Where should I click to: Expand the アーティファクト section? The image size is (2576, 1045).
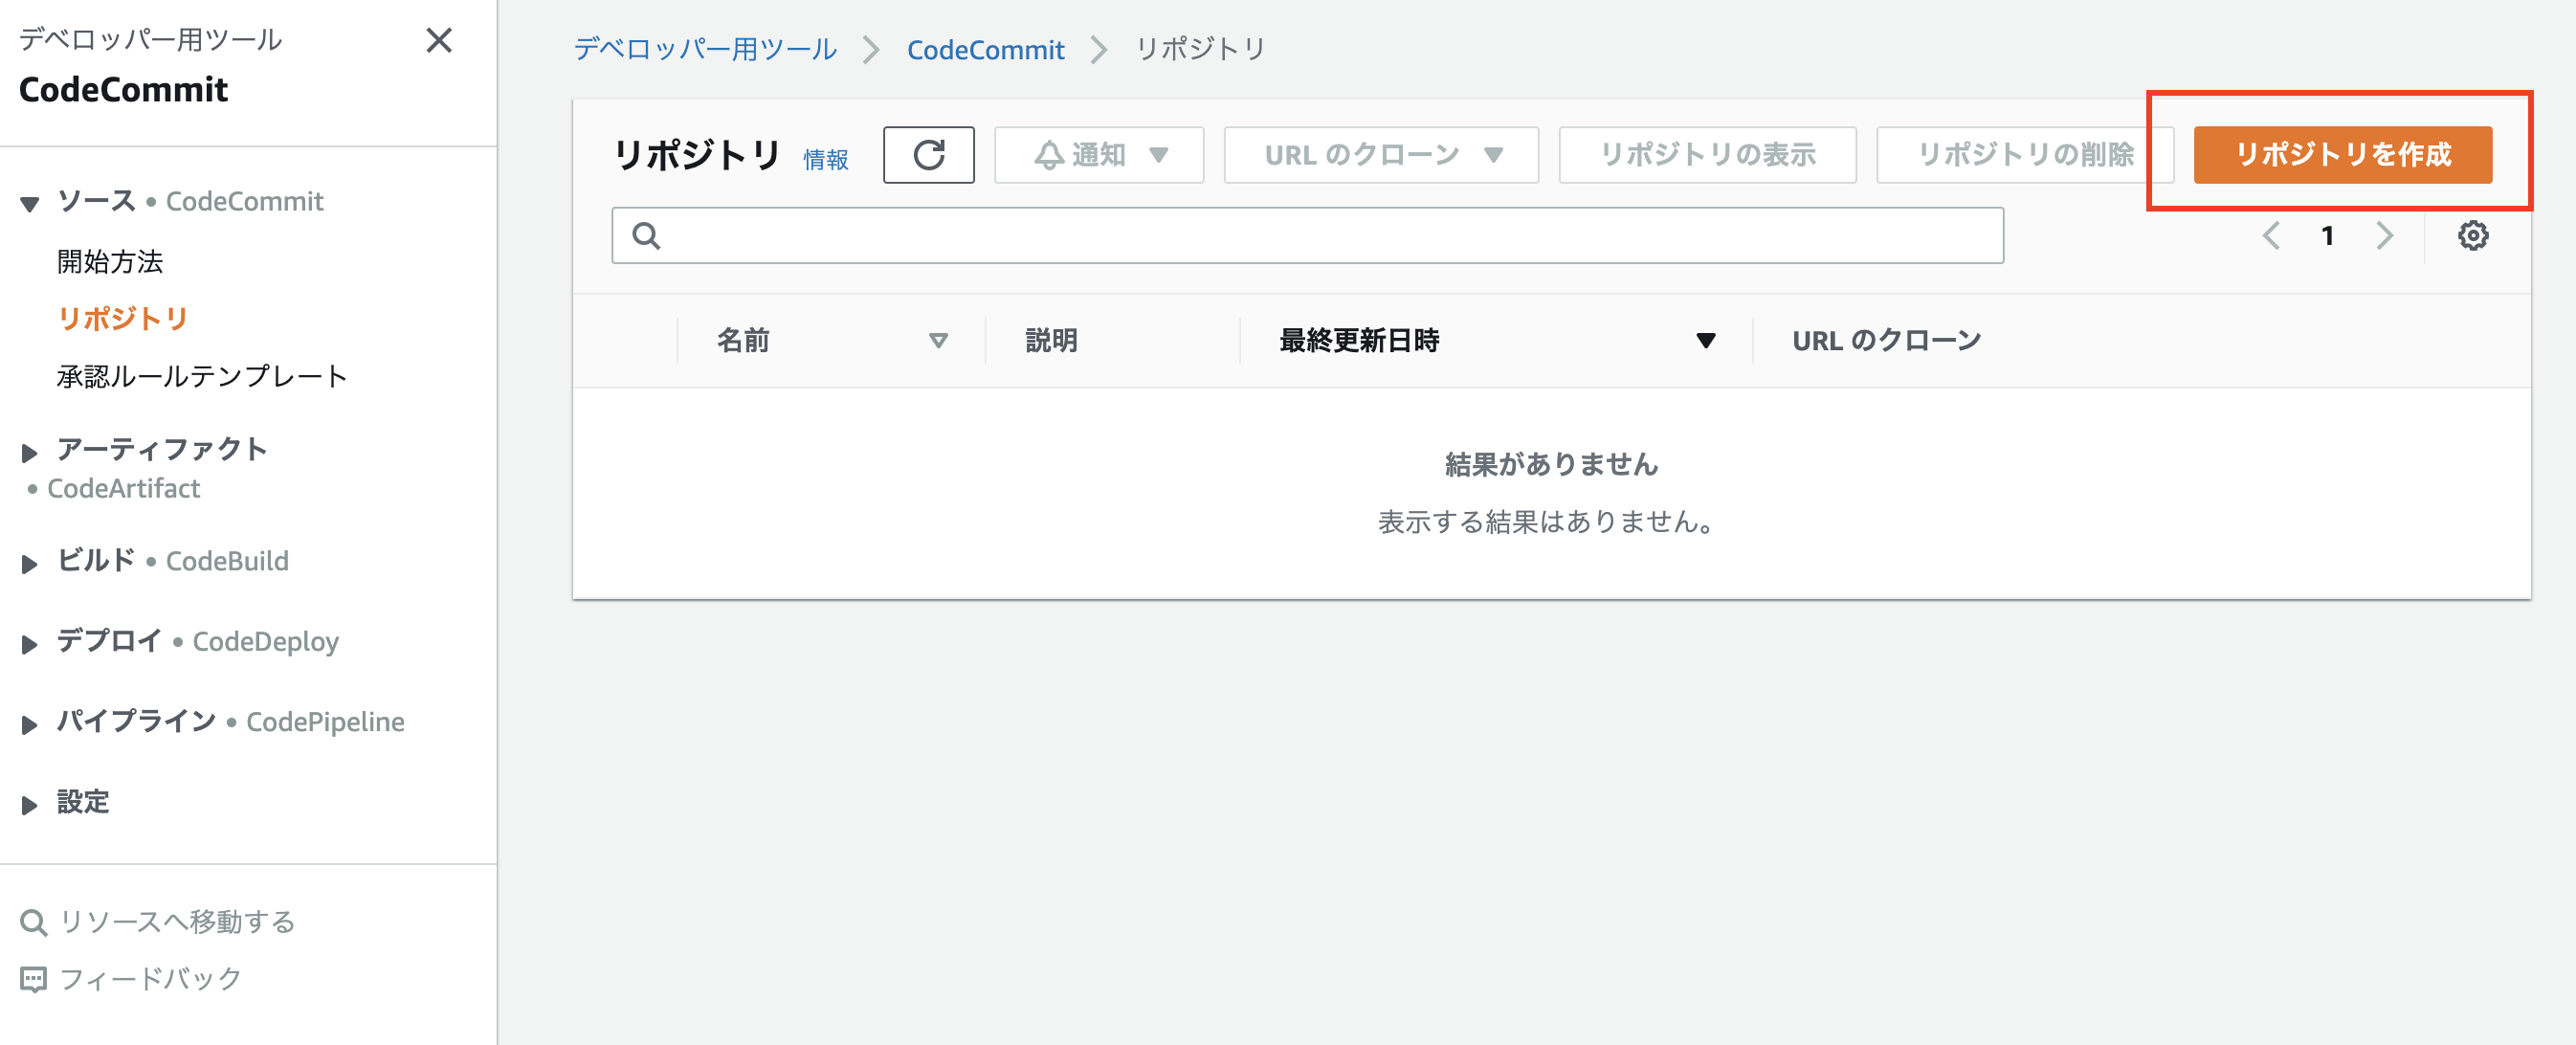(30, 453)
